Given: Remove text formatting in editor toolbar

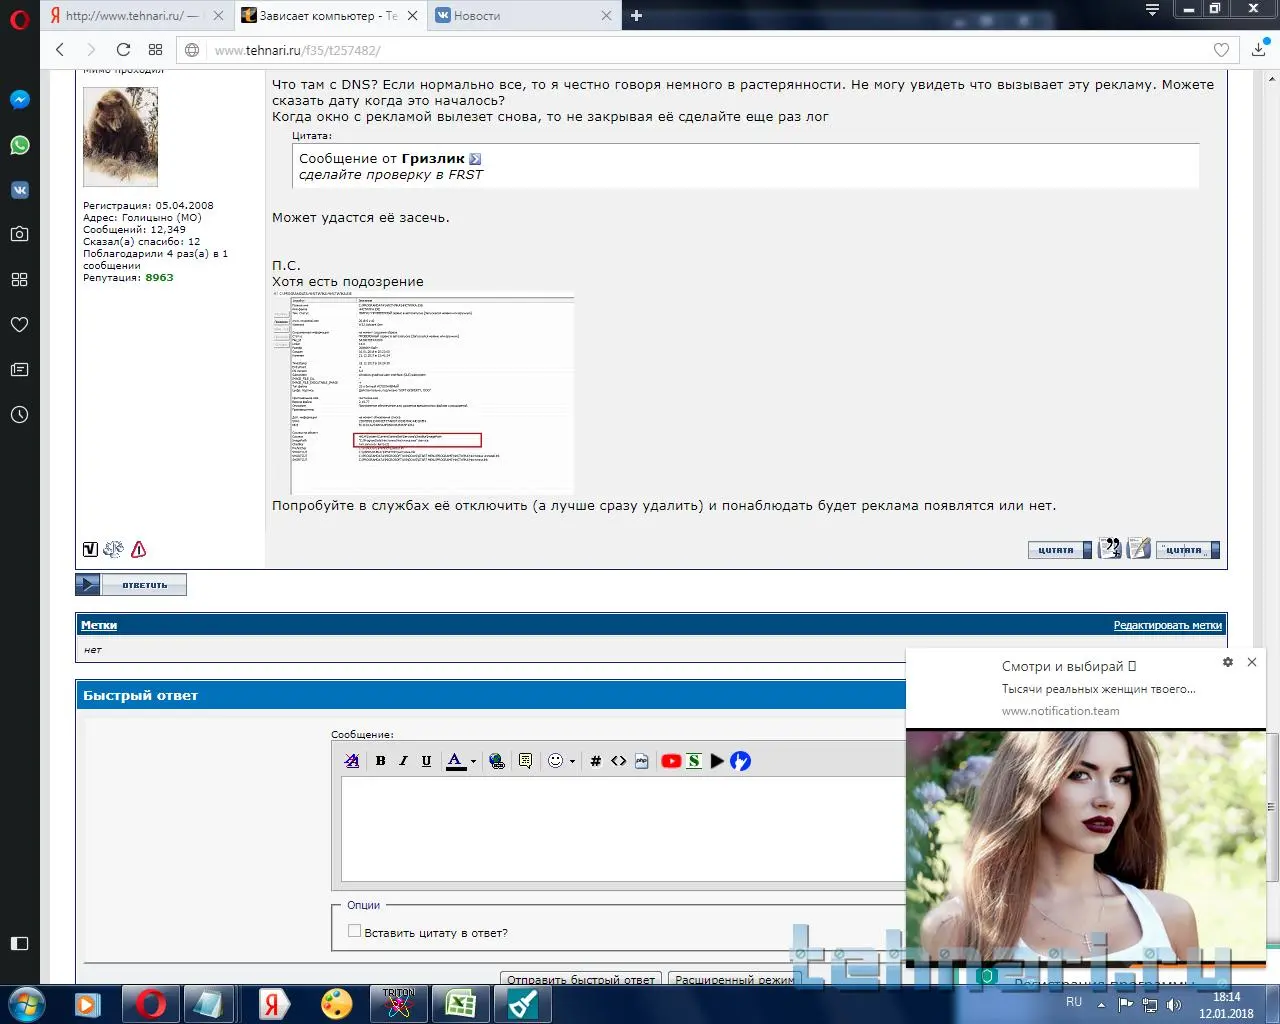Looking at the screenshot, I should pyautogui.click(x=352, y=761).
